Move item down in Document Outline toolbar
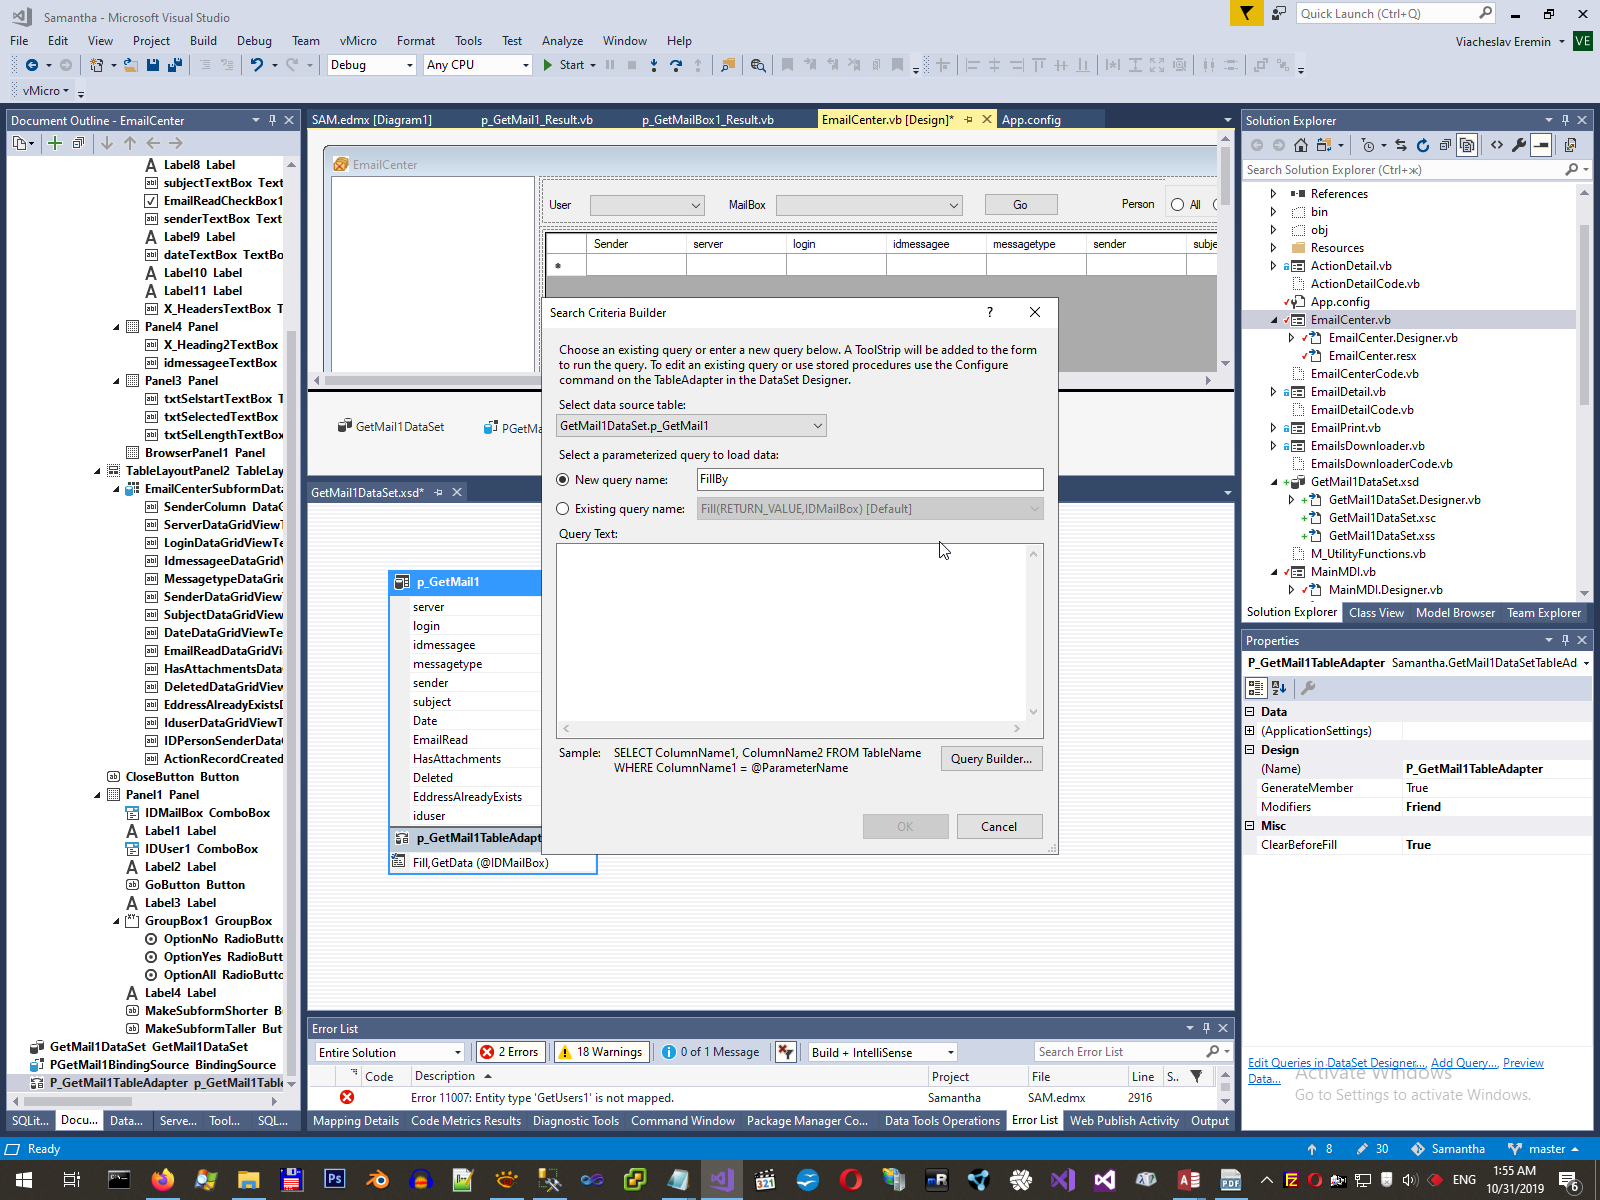1600x1200 pixels. click(107, 143)
